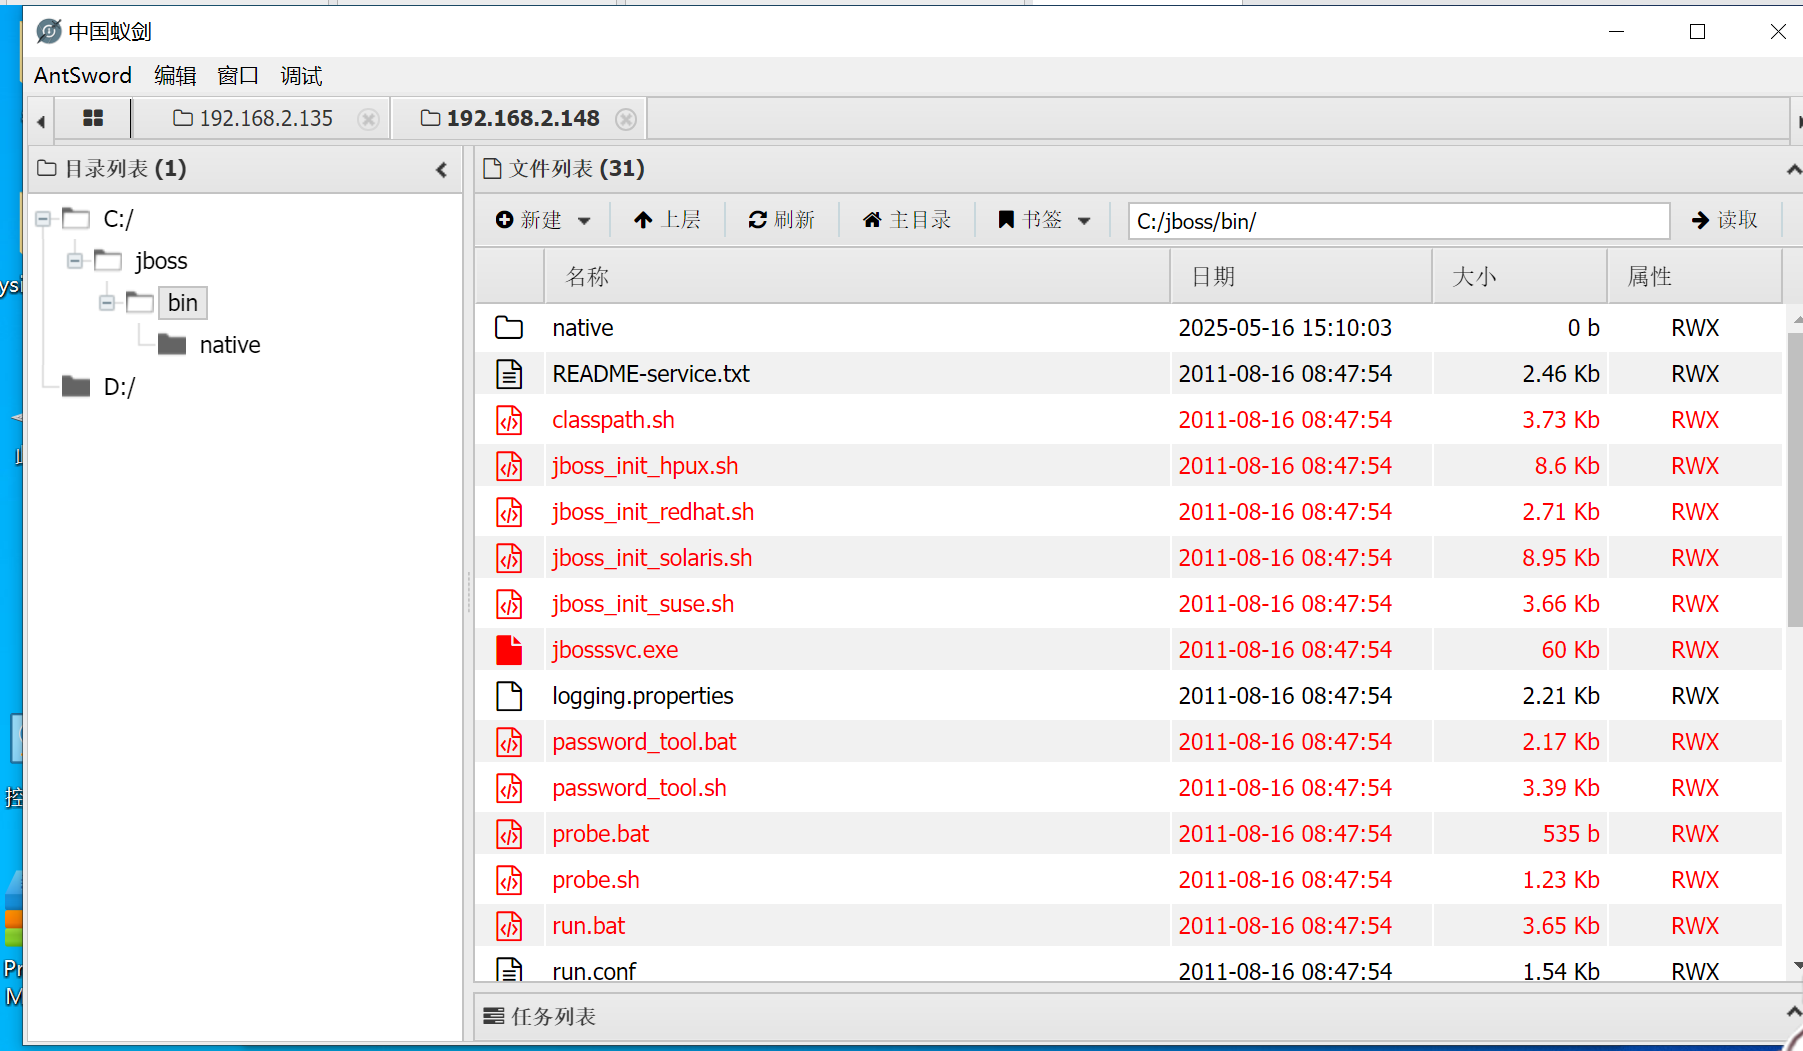This screenshot has height=1051, width=1803.
Task: Go to 主目录 home directory
Action: pyautogui.click(x=907, y=220)
